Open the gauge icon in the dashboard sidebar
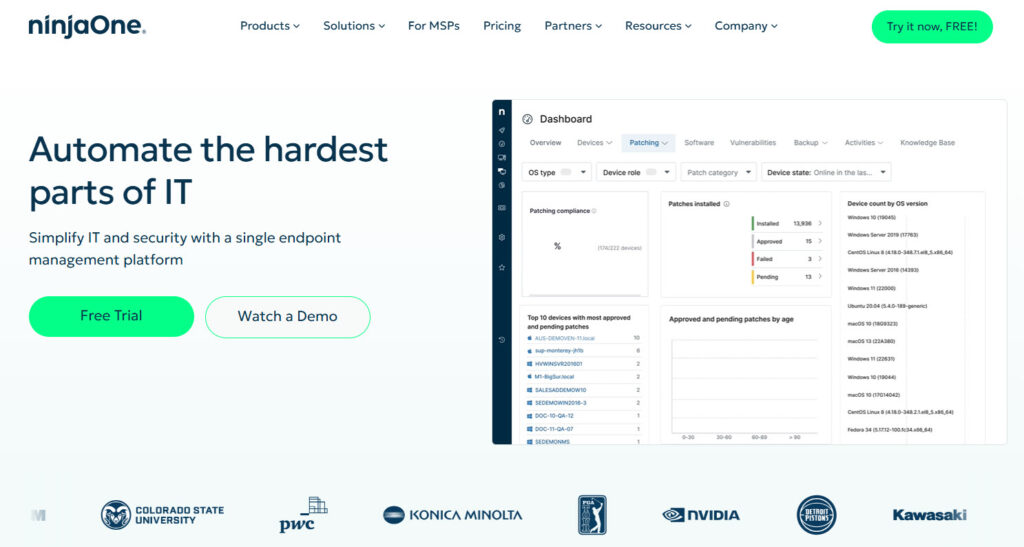The height and width of the screenshot is (547, 1024). (x=502, y=144)
